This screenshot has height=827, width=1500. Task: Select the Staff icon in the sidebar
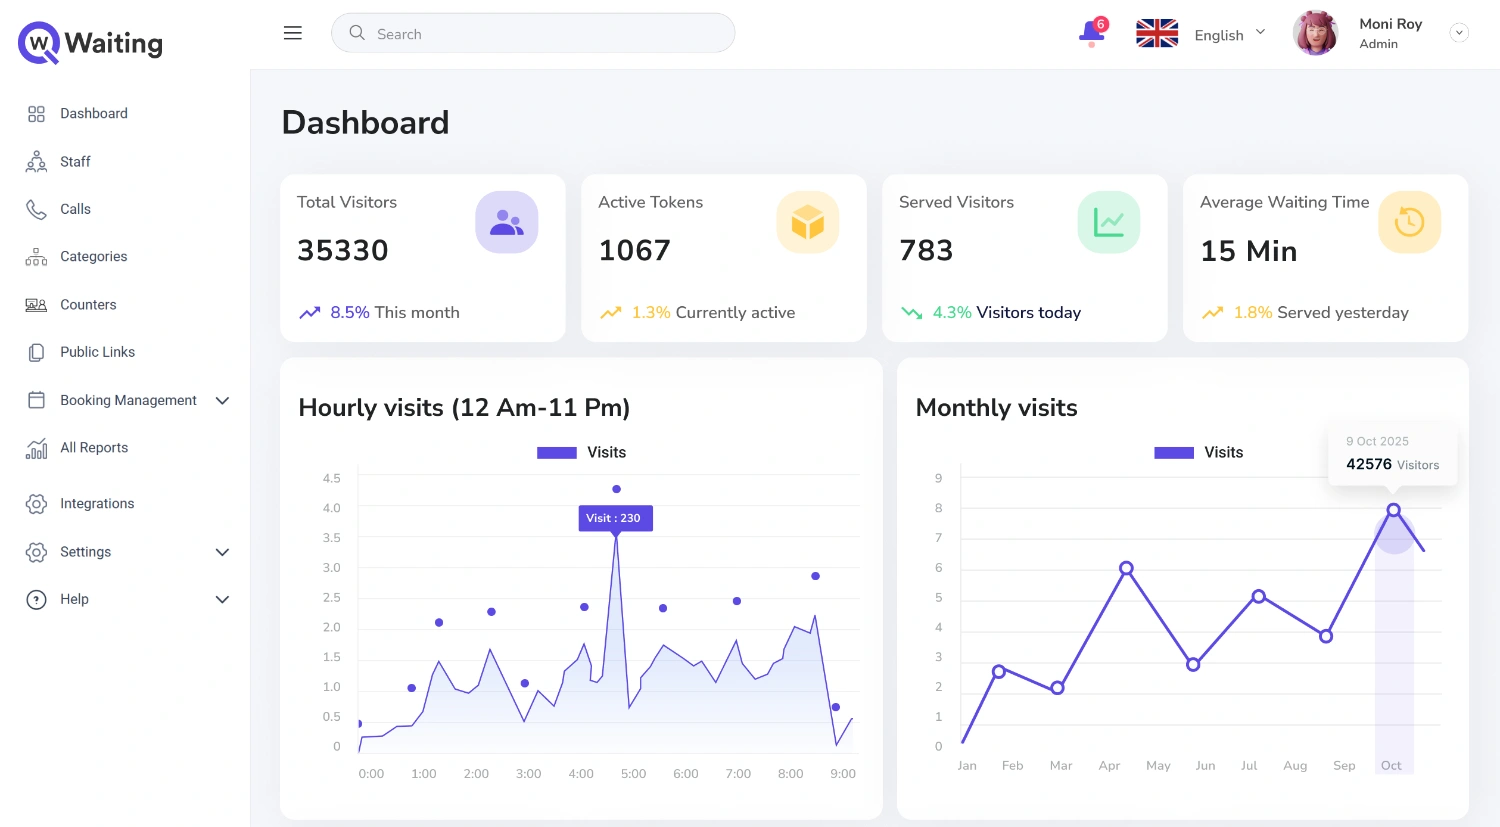(x=35, y=161)
